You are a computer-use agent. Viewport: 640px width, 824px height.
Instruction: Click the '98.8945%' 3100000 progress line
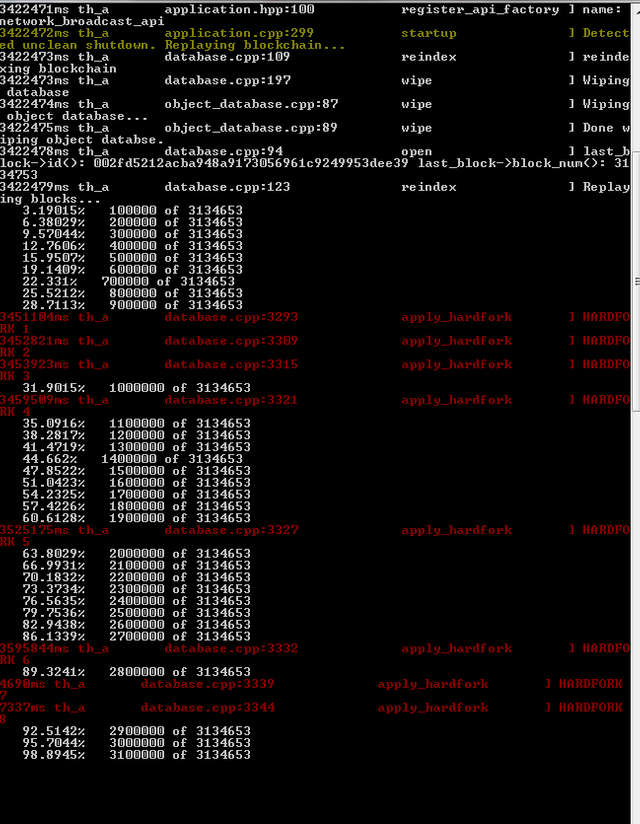(x=137, y=755)
